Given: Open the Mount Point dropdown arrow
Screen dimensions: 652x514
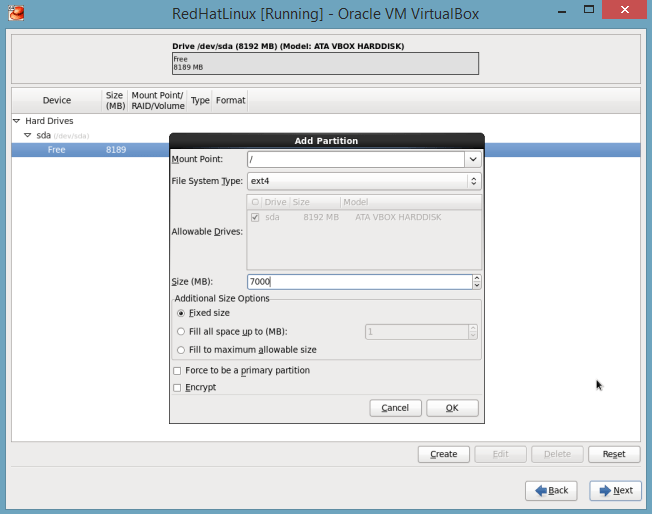Looking at the screenshot, I should 473,159.
